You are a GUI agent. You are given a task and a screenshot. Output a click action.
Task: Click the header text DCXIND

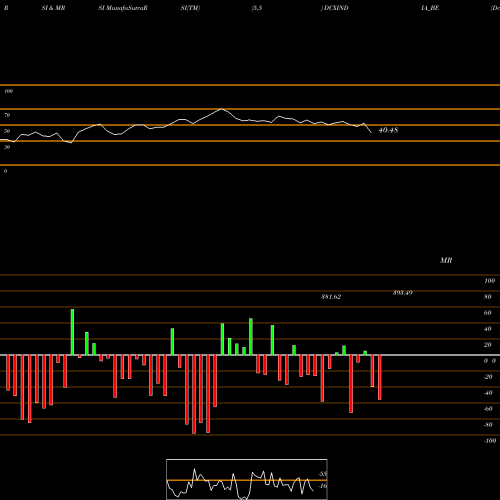336,8
